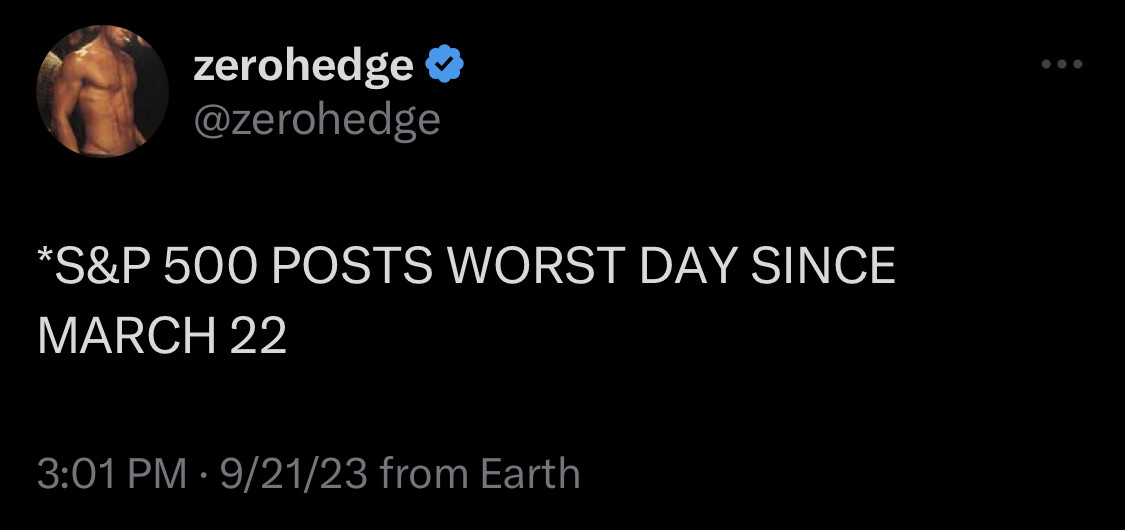Screen dimensions: 1125x530
Task: Open the three-dot more options menu
Action: click(x=1061, y=65)
